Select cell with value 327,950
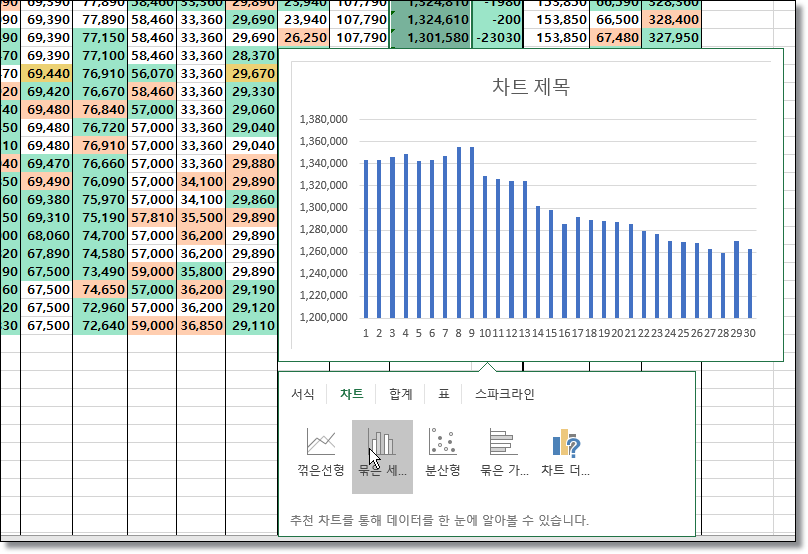808x554 pixels. [x=671, y=38]
